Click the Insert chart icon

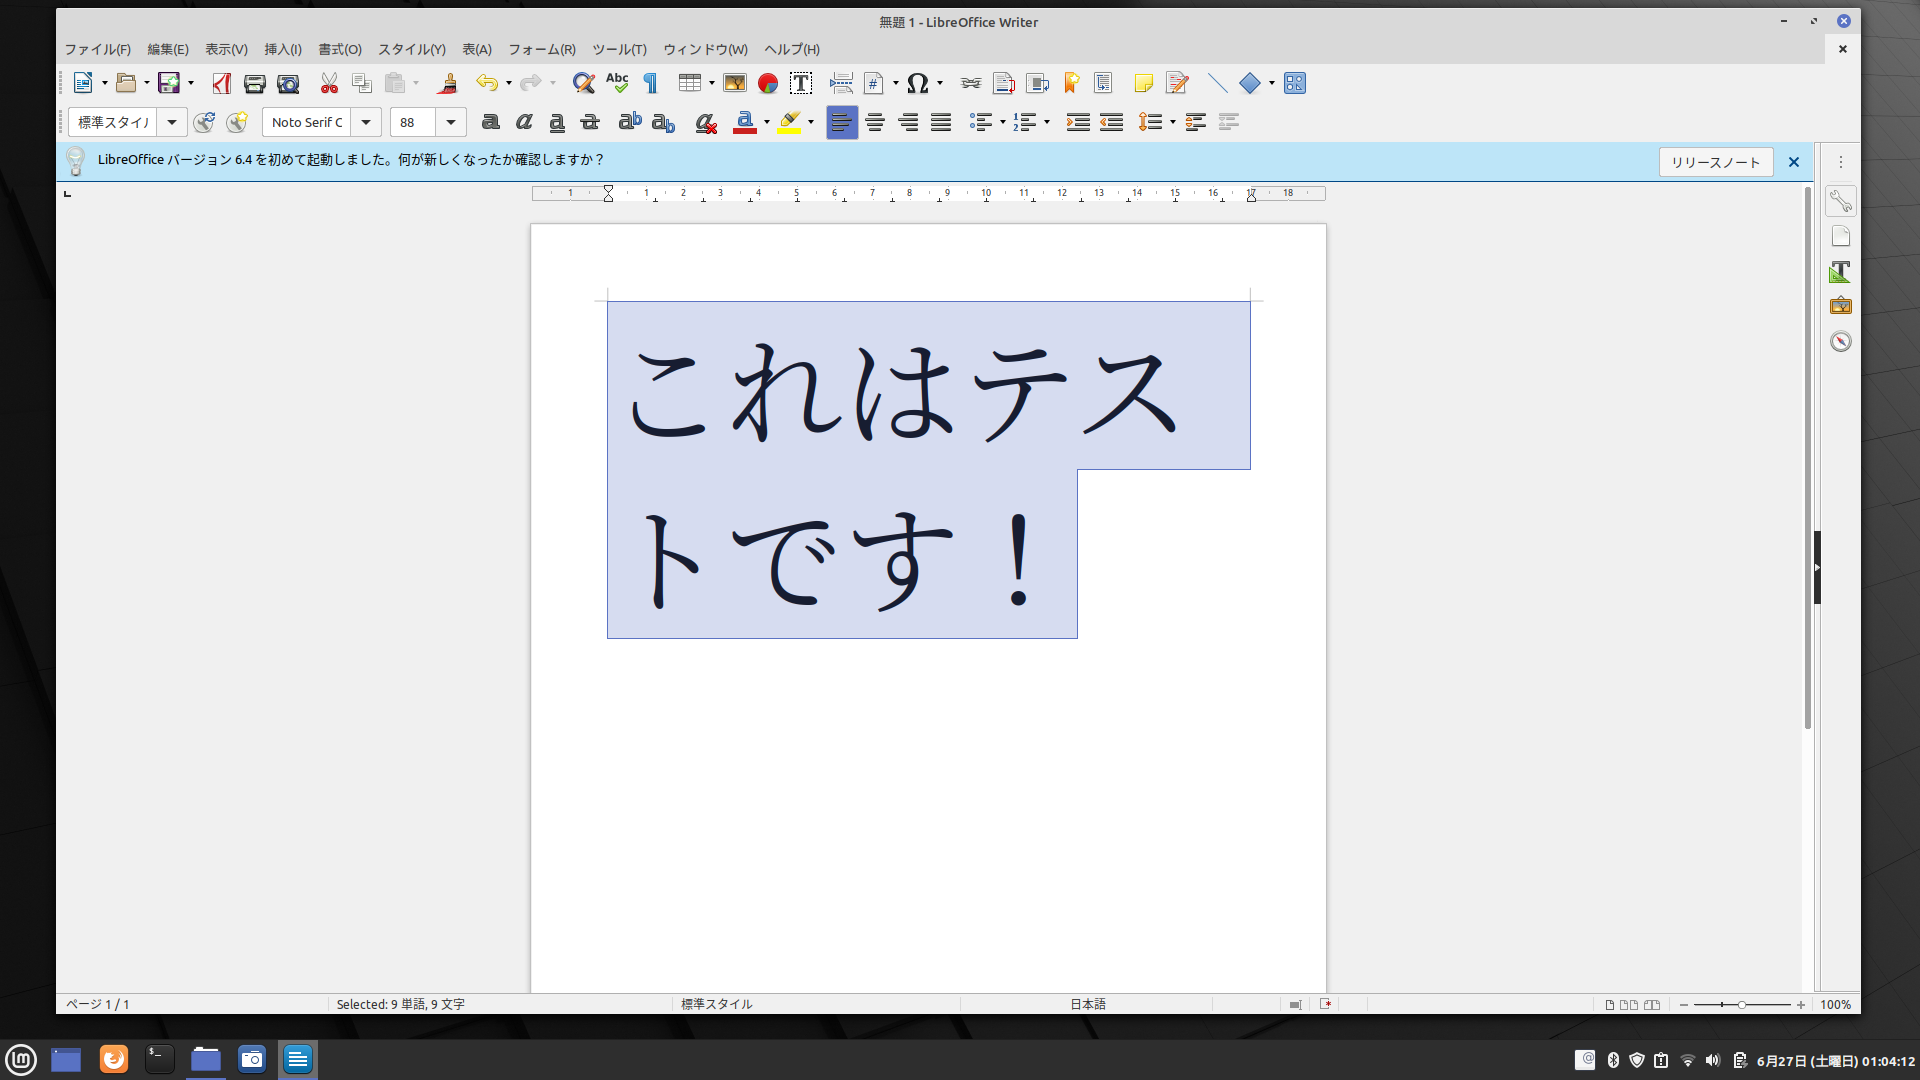click(x=768, y=83)
